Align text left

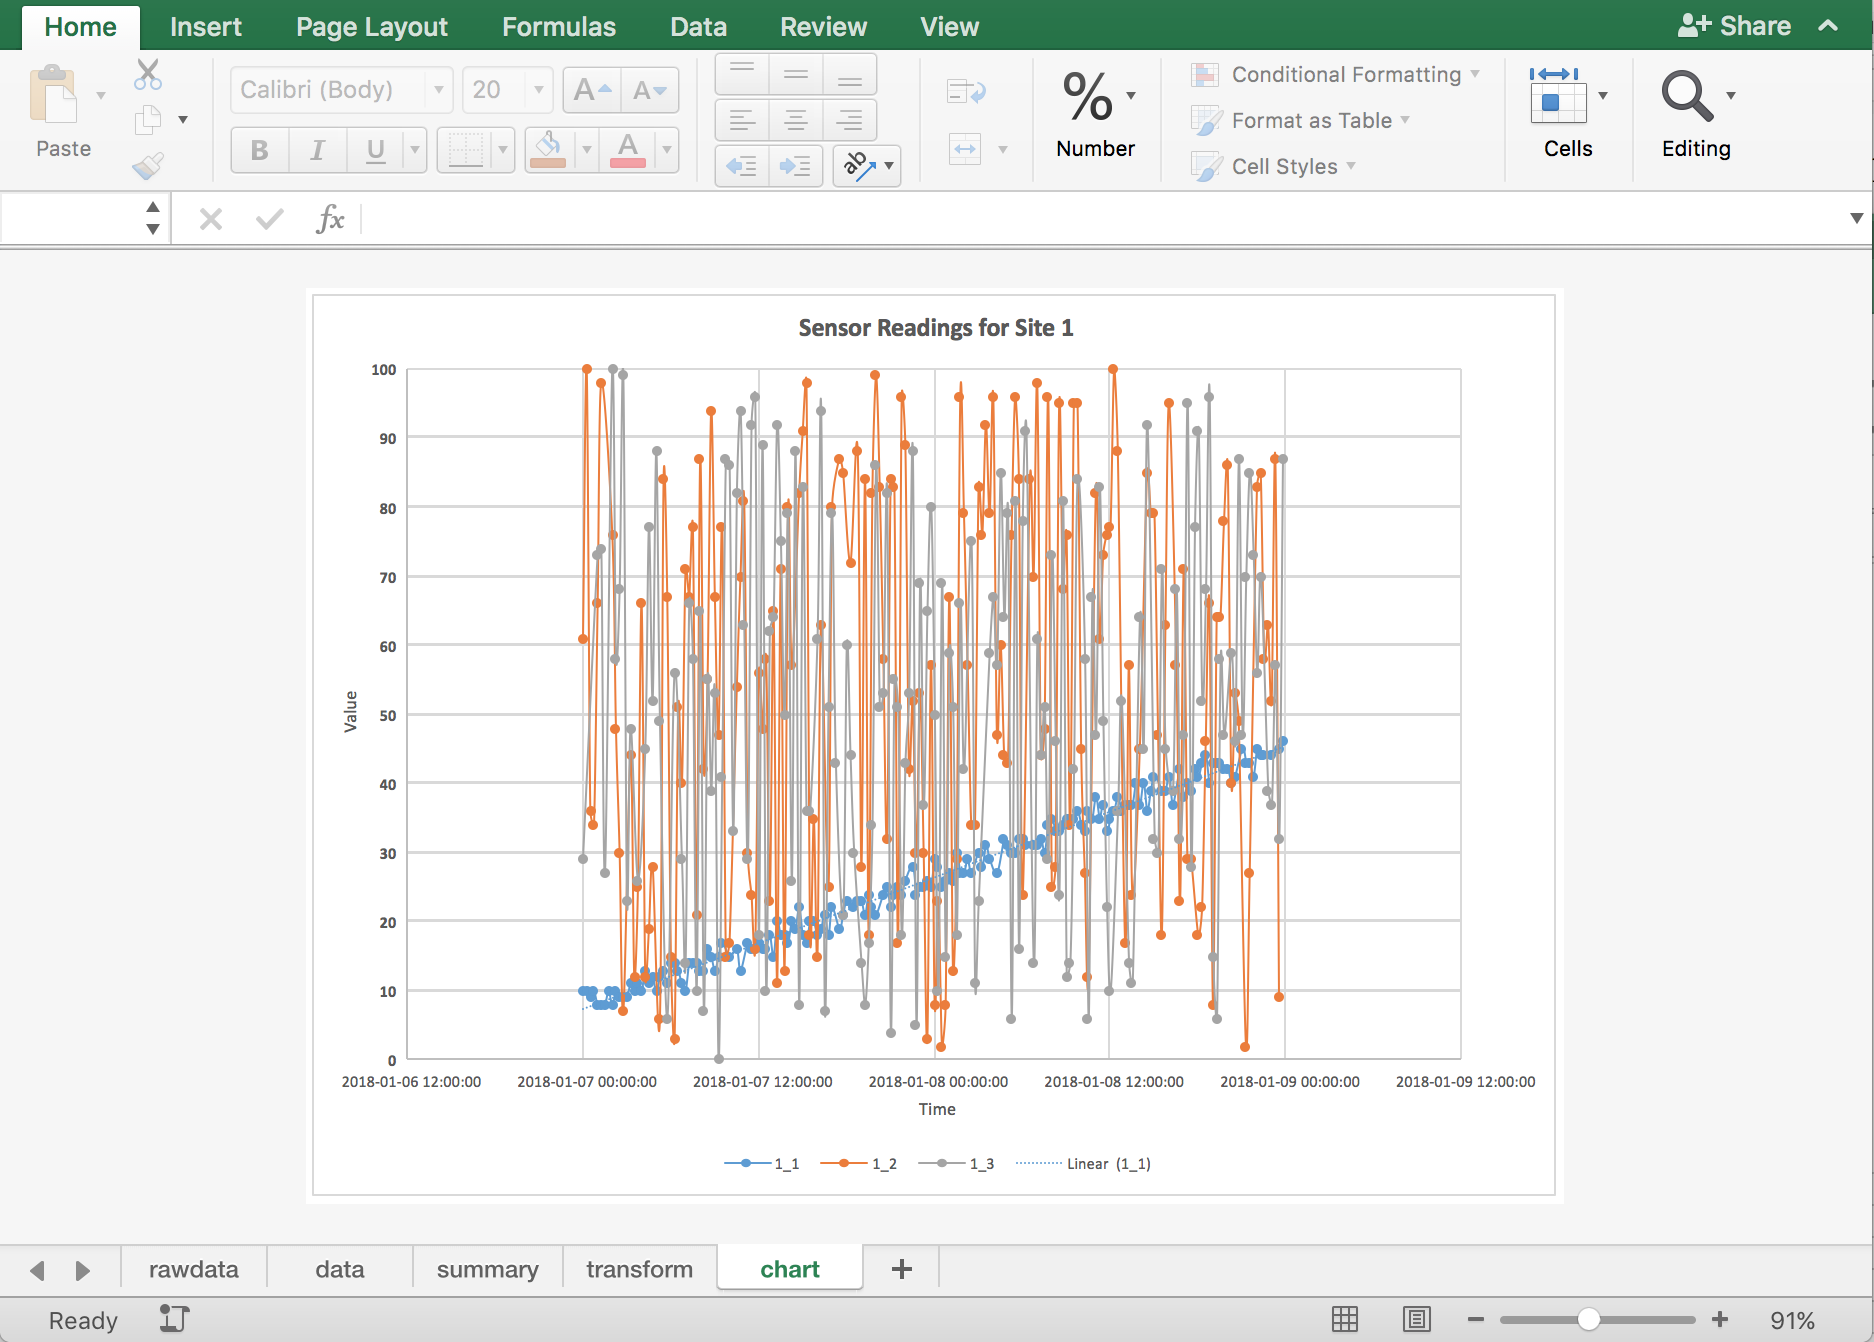click(742, 120)
